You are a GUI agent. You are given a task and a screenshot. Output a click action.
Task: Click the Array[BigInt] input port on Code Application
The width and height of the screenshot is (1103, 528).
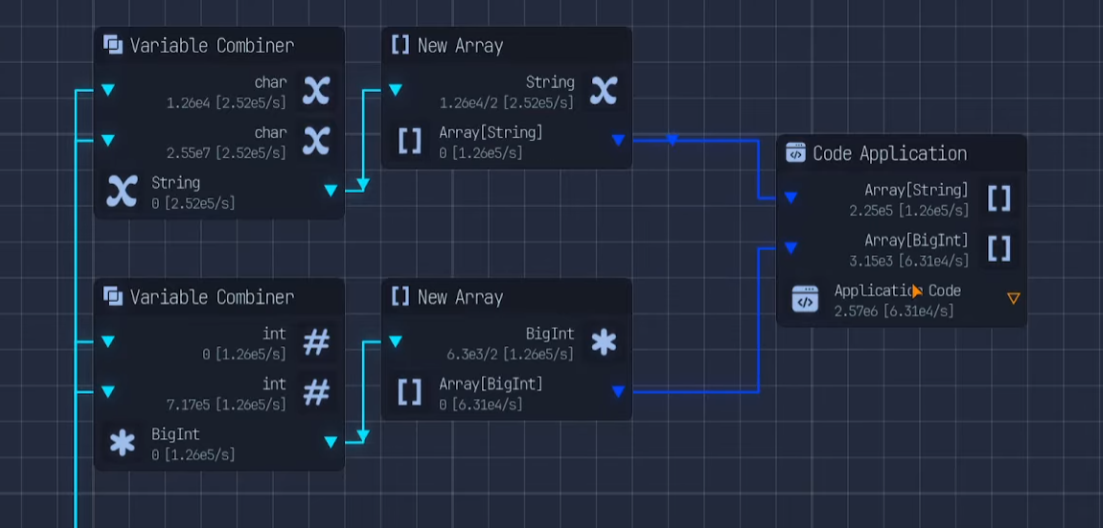(x=791, y=248)
